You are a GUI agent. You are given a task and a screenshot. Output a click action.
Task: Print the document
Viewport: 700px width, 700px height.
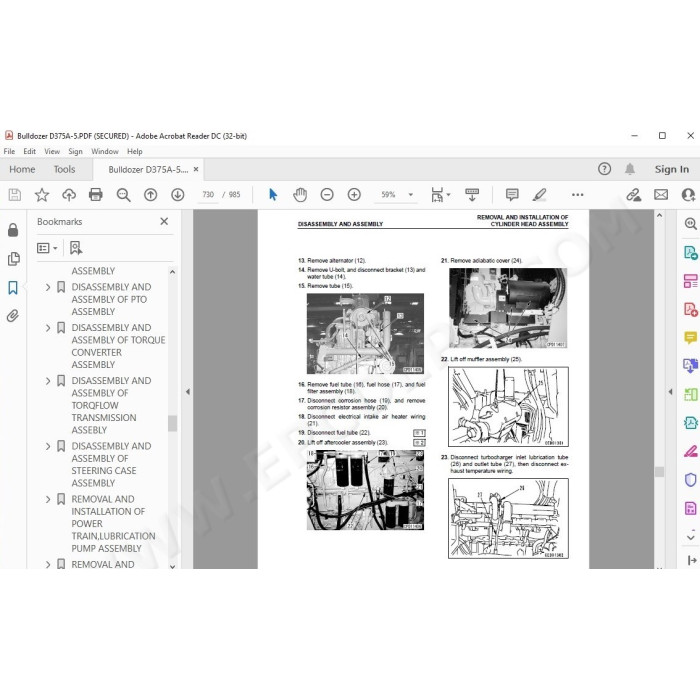pyautogui.click(x=96, y=195)
